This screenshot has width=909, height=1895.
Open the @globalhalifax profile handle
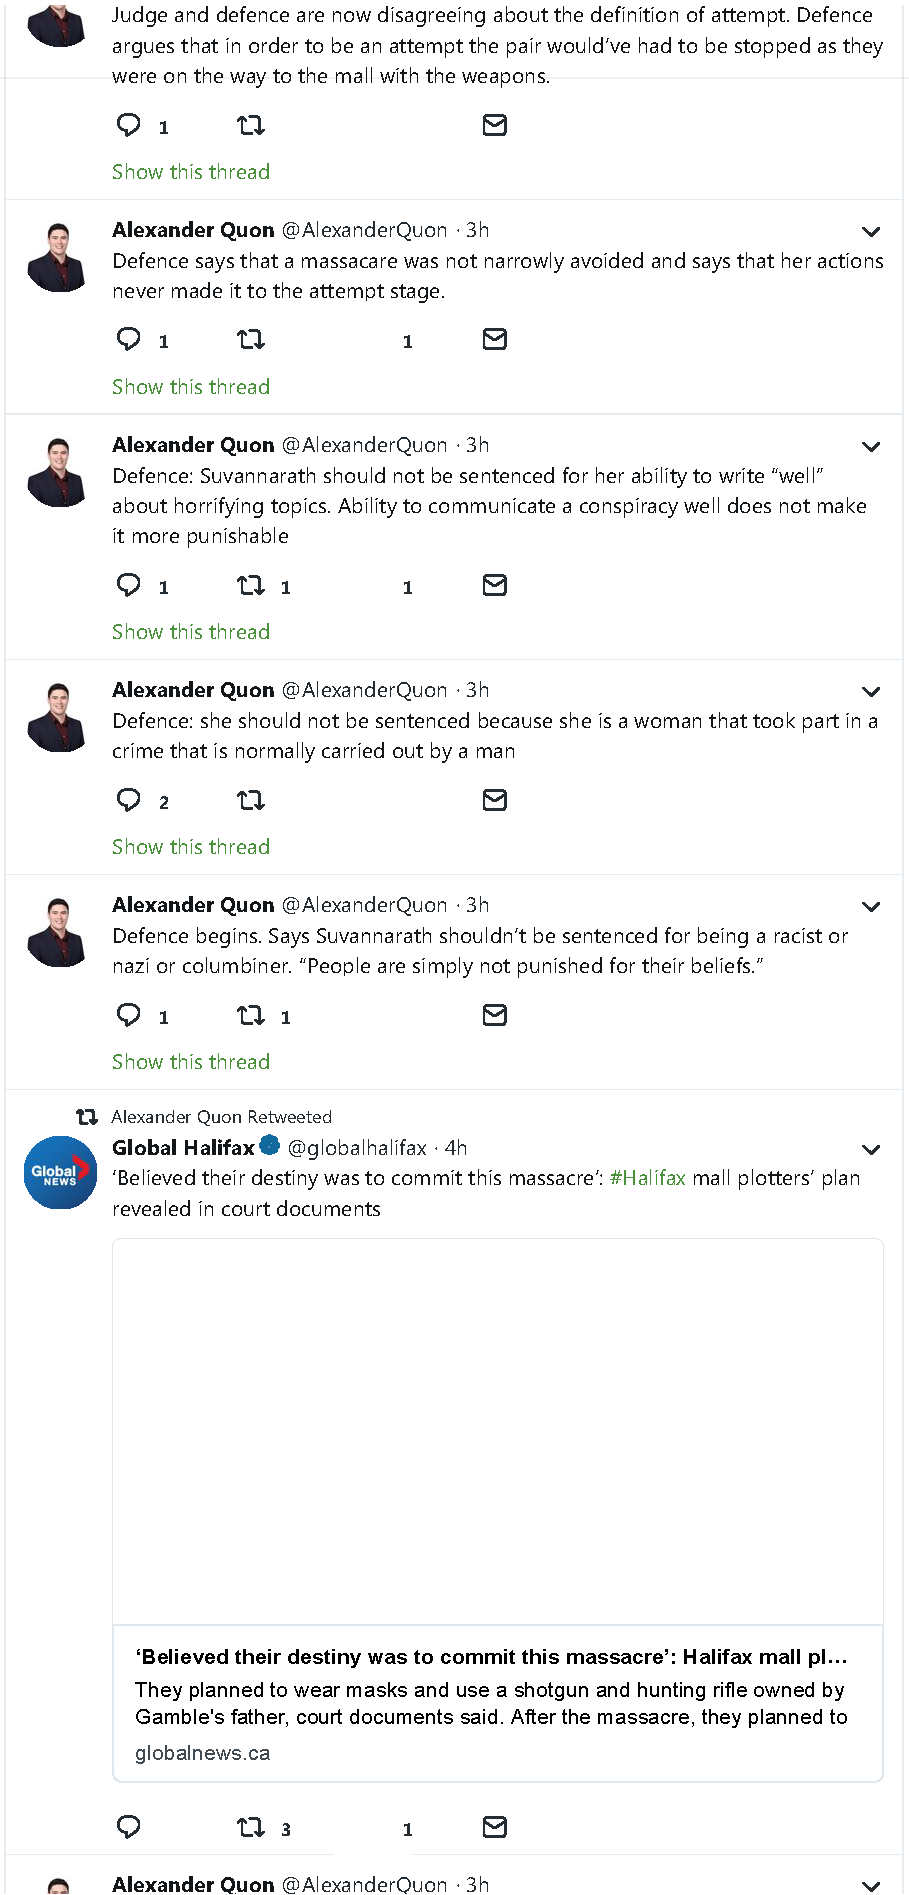pos(357,1148)
